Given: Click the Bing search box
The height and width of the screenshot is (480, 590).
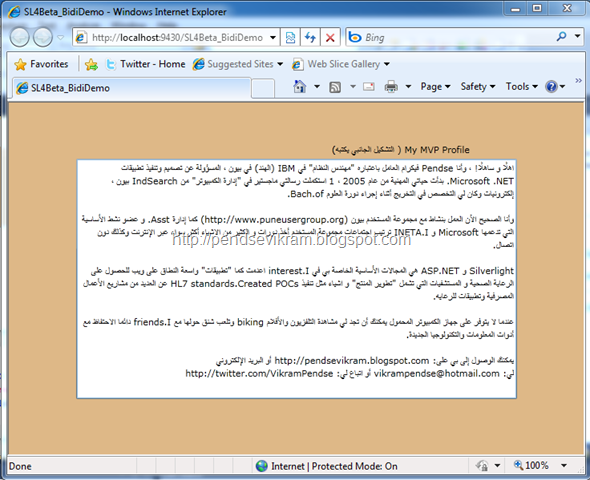Looking at the screenshot, I should (x=450, y=37).
